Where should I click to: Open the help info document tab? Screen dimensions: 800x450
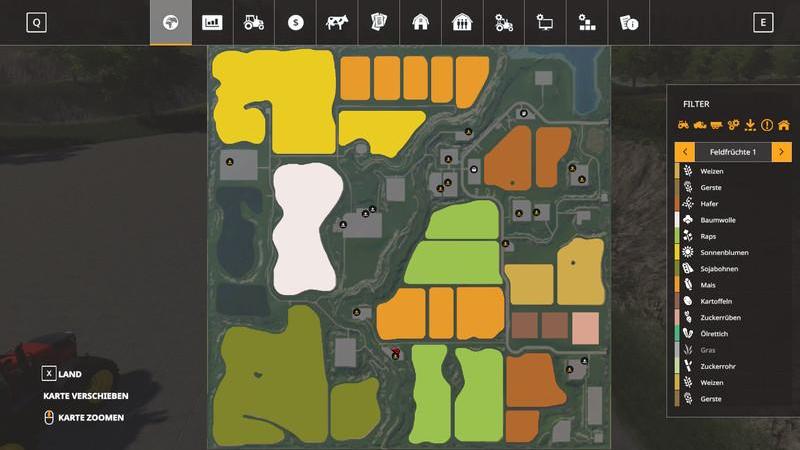(628, 22)
